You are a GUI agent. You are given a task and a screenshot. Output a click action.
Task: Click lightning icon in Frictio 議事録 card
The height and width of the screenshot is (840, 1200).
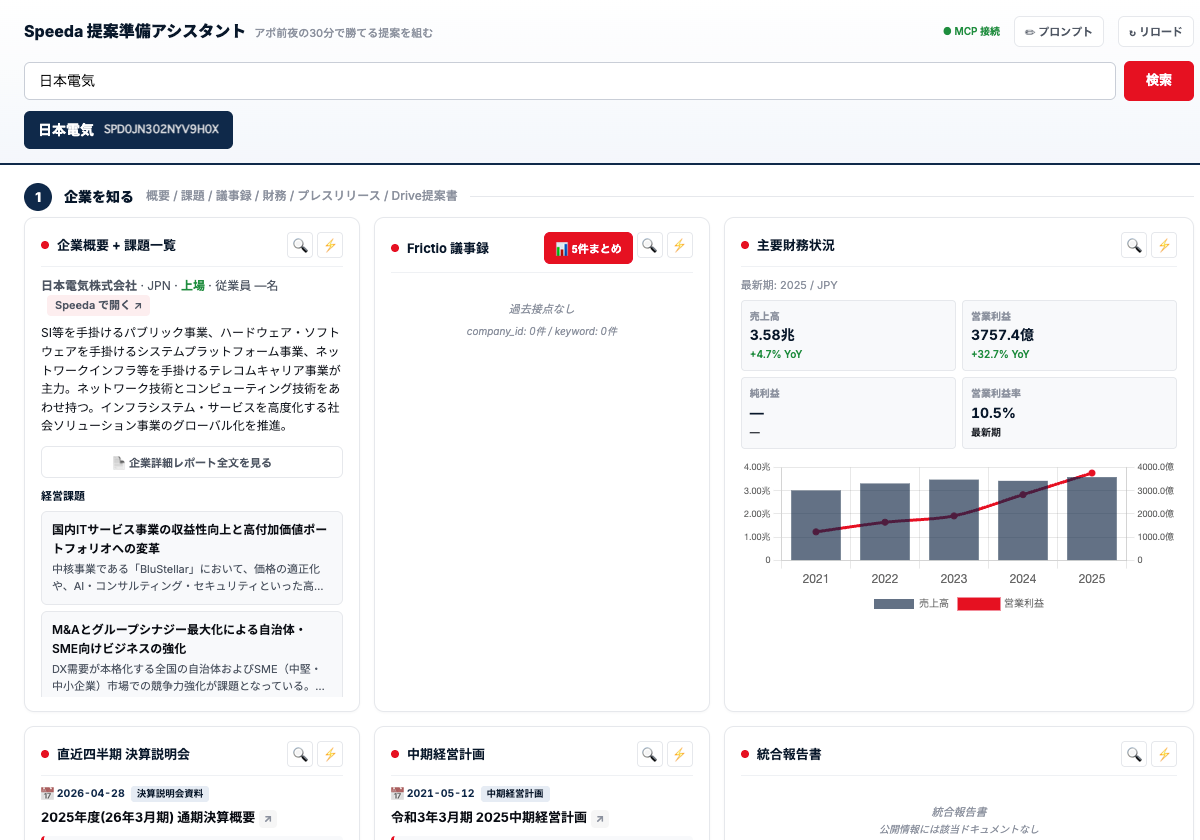680,245
